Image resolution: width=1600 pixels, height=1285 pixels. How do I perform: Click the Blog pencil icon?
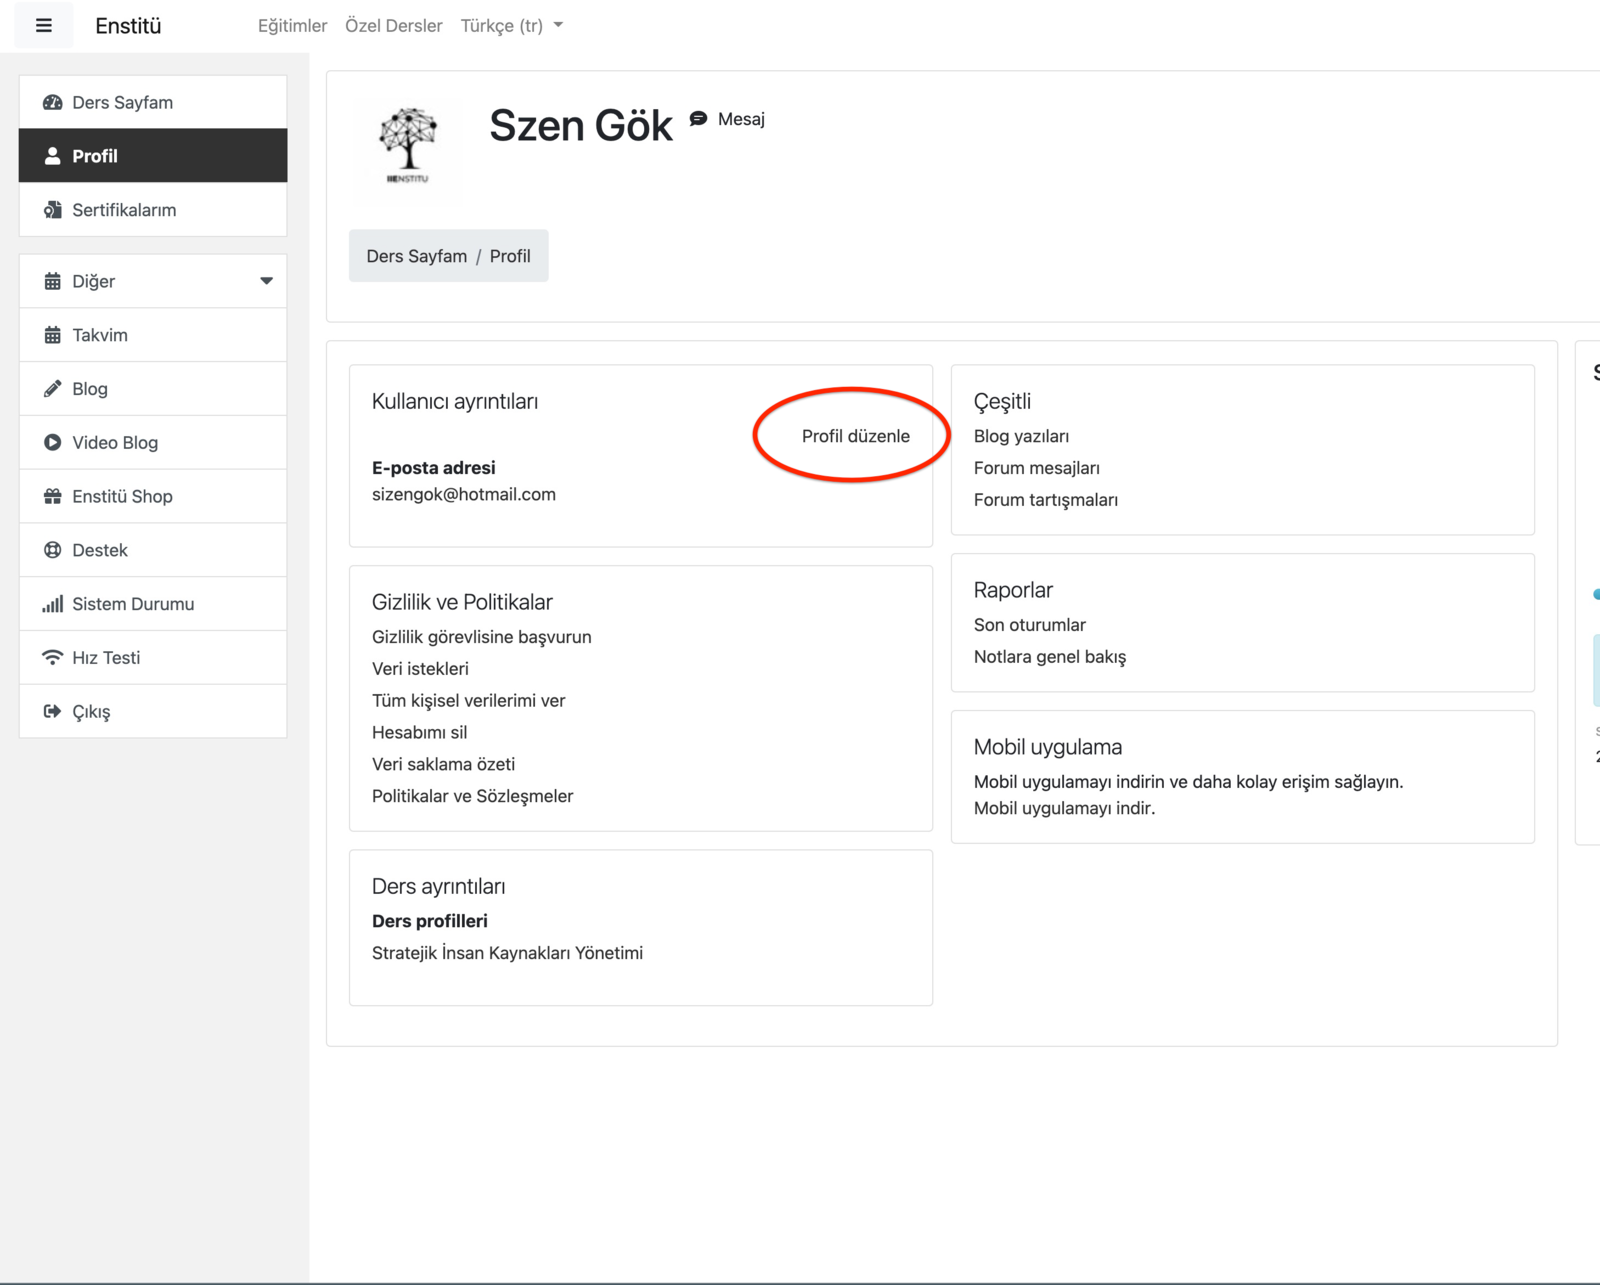tap(52, 389)
